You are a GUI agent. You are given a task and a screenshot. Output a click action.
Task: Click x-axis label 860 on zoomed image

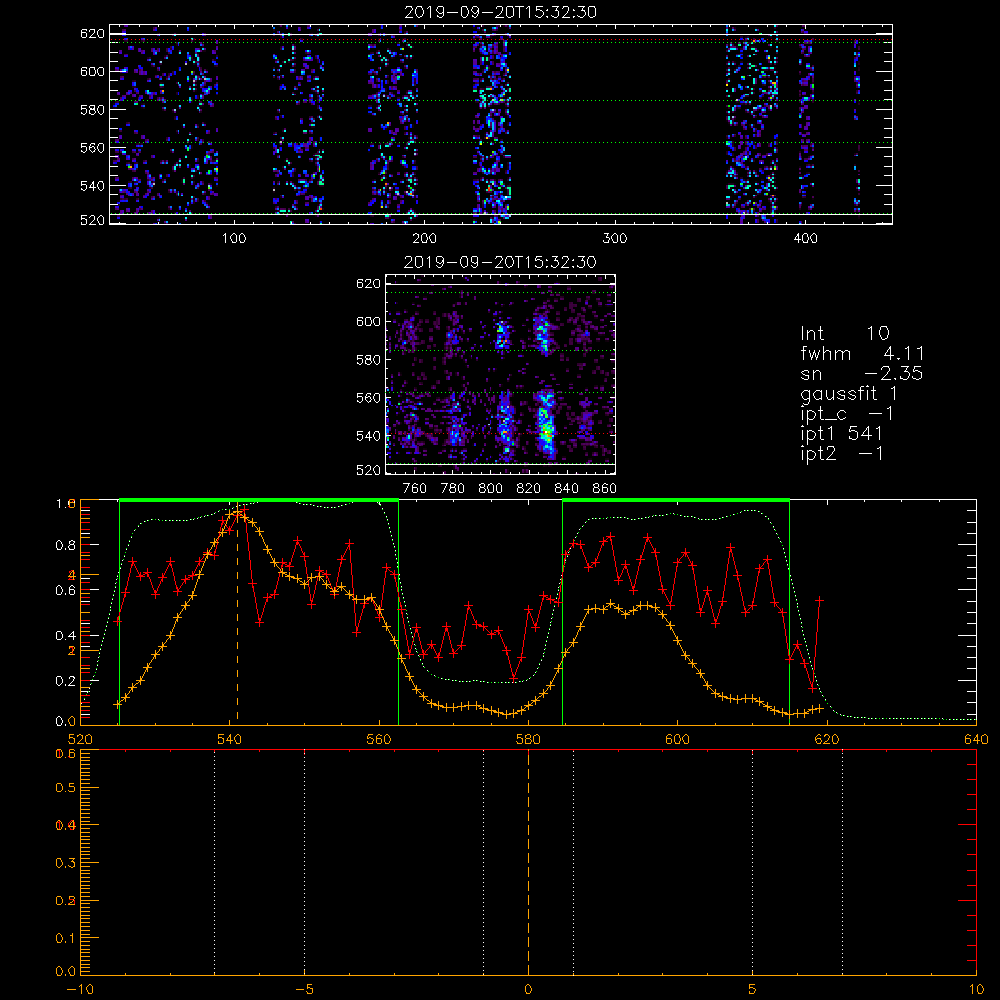coord(605,489)
